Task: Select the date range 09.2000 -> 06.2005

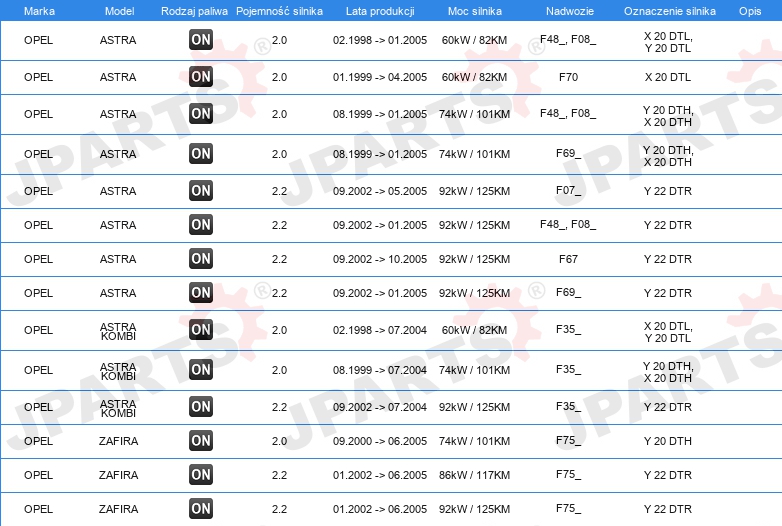Action: coord(380,441)
